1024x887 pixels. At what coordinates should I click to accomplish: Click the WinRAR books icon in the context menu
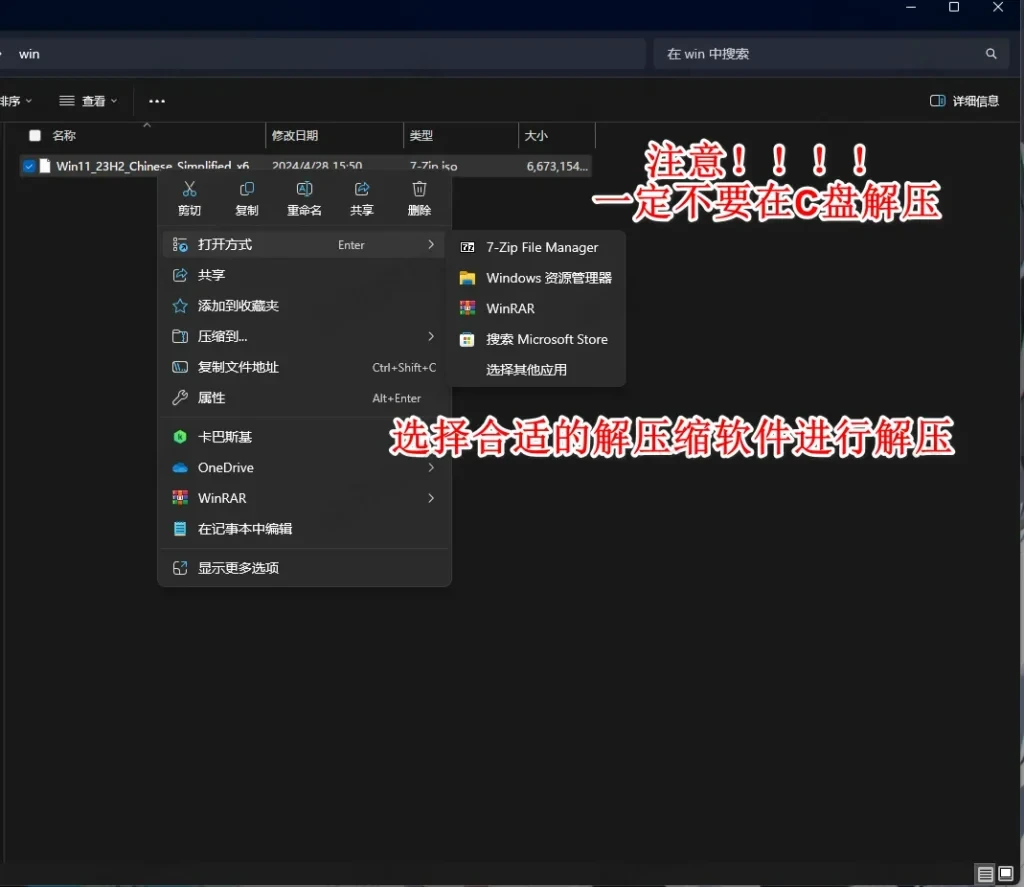(x=180, y=498)
